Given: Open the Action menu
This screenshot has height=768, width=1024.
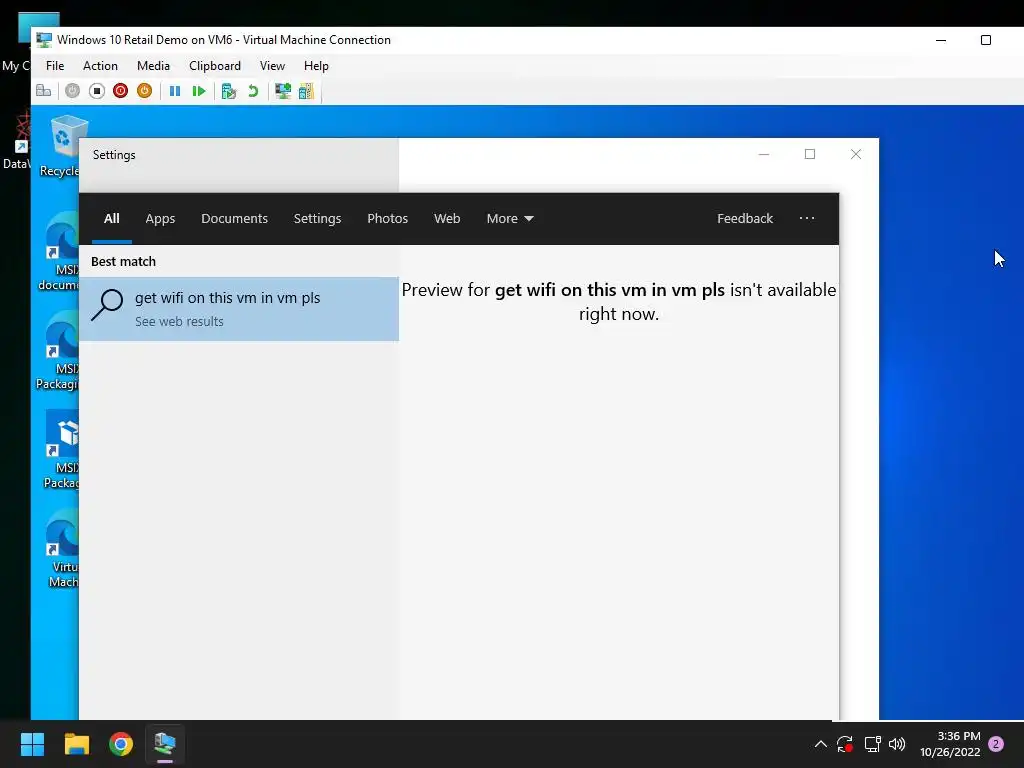Looking at the screenshot, I should (100, 66).
